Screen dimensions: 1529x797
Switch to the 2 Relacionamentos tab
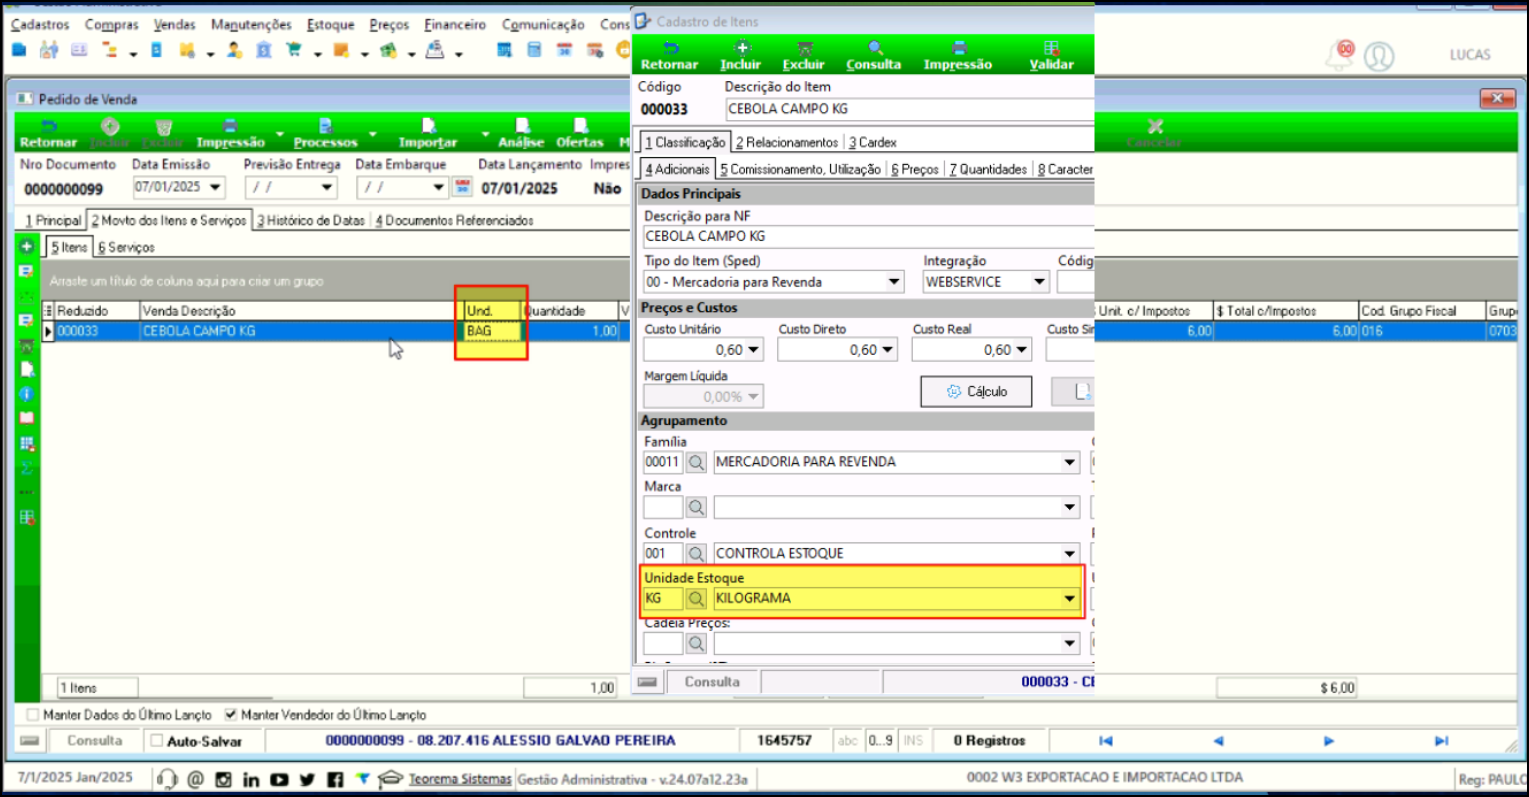(x=787, y=142)
